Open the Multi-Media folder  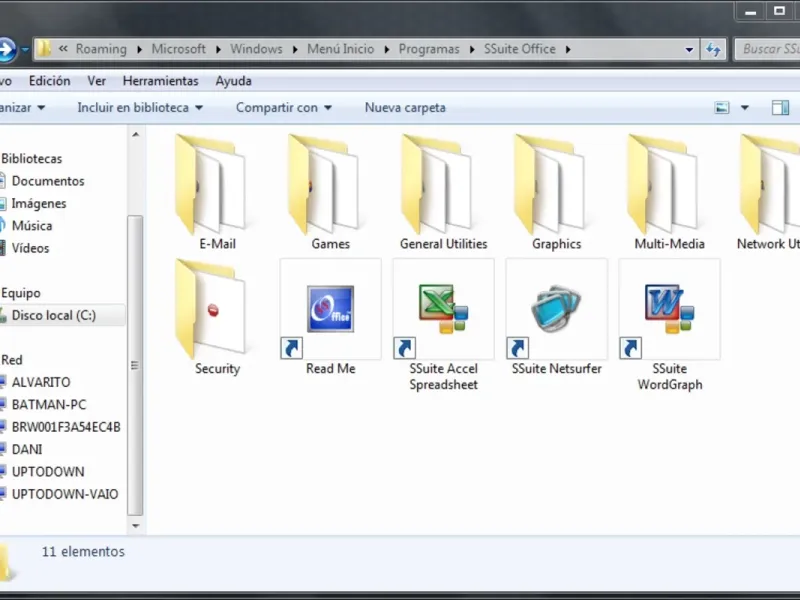(x=669, y=191)
